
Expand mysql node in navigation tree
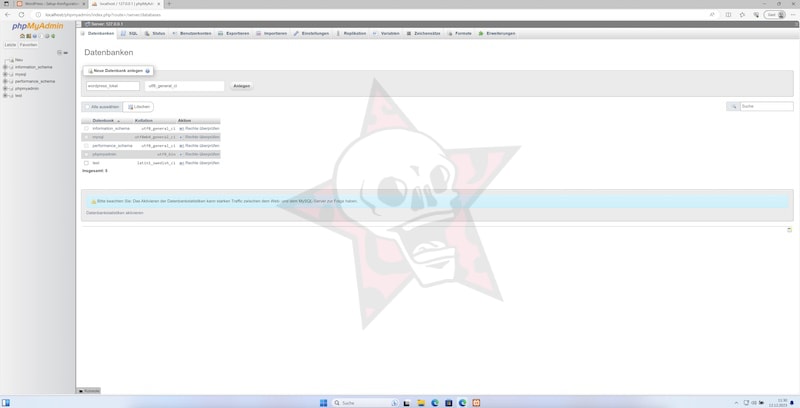pyautogui.click(x=5, y=74)
